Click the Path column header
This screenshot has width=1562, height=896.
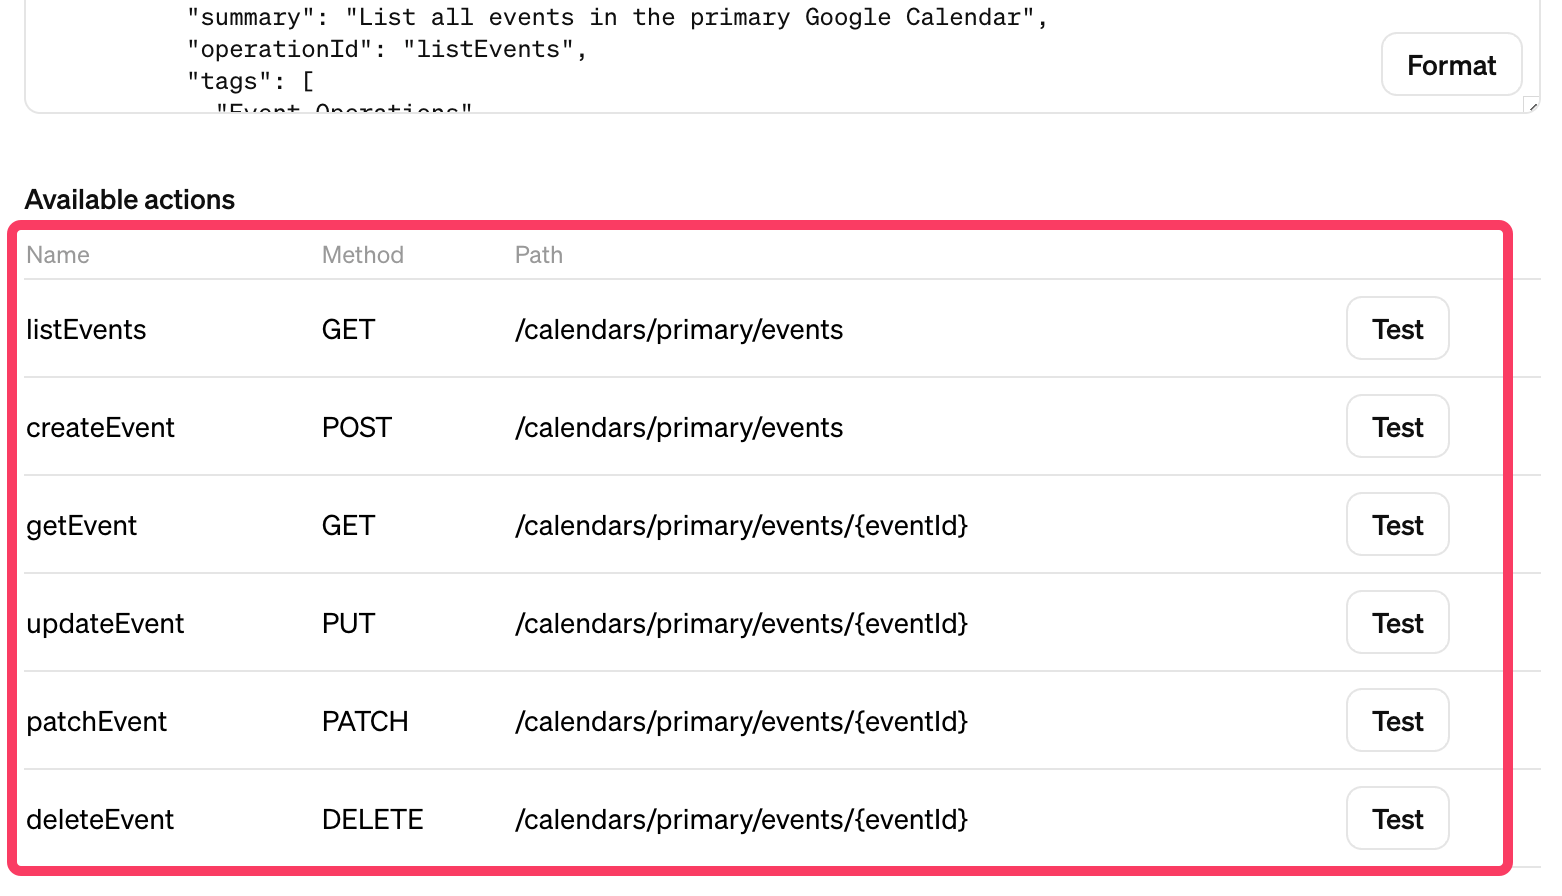tap(538, 255)
